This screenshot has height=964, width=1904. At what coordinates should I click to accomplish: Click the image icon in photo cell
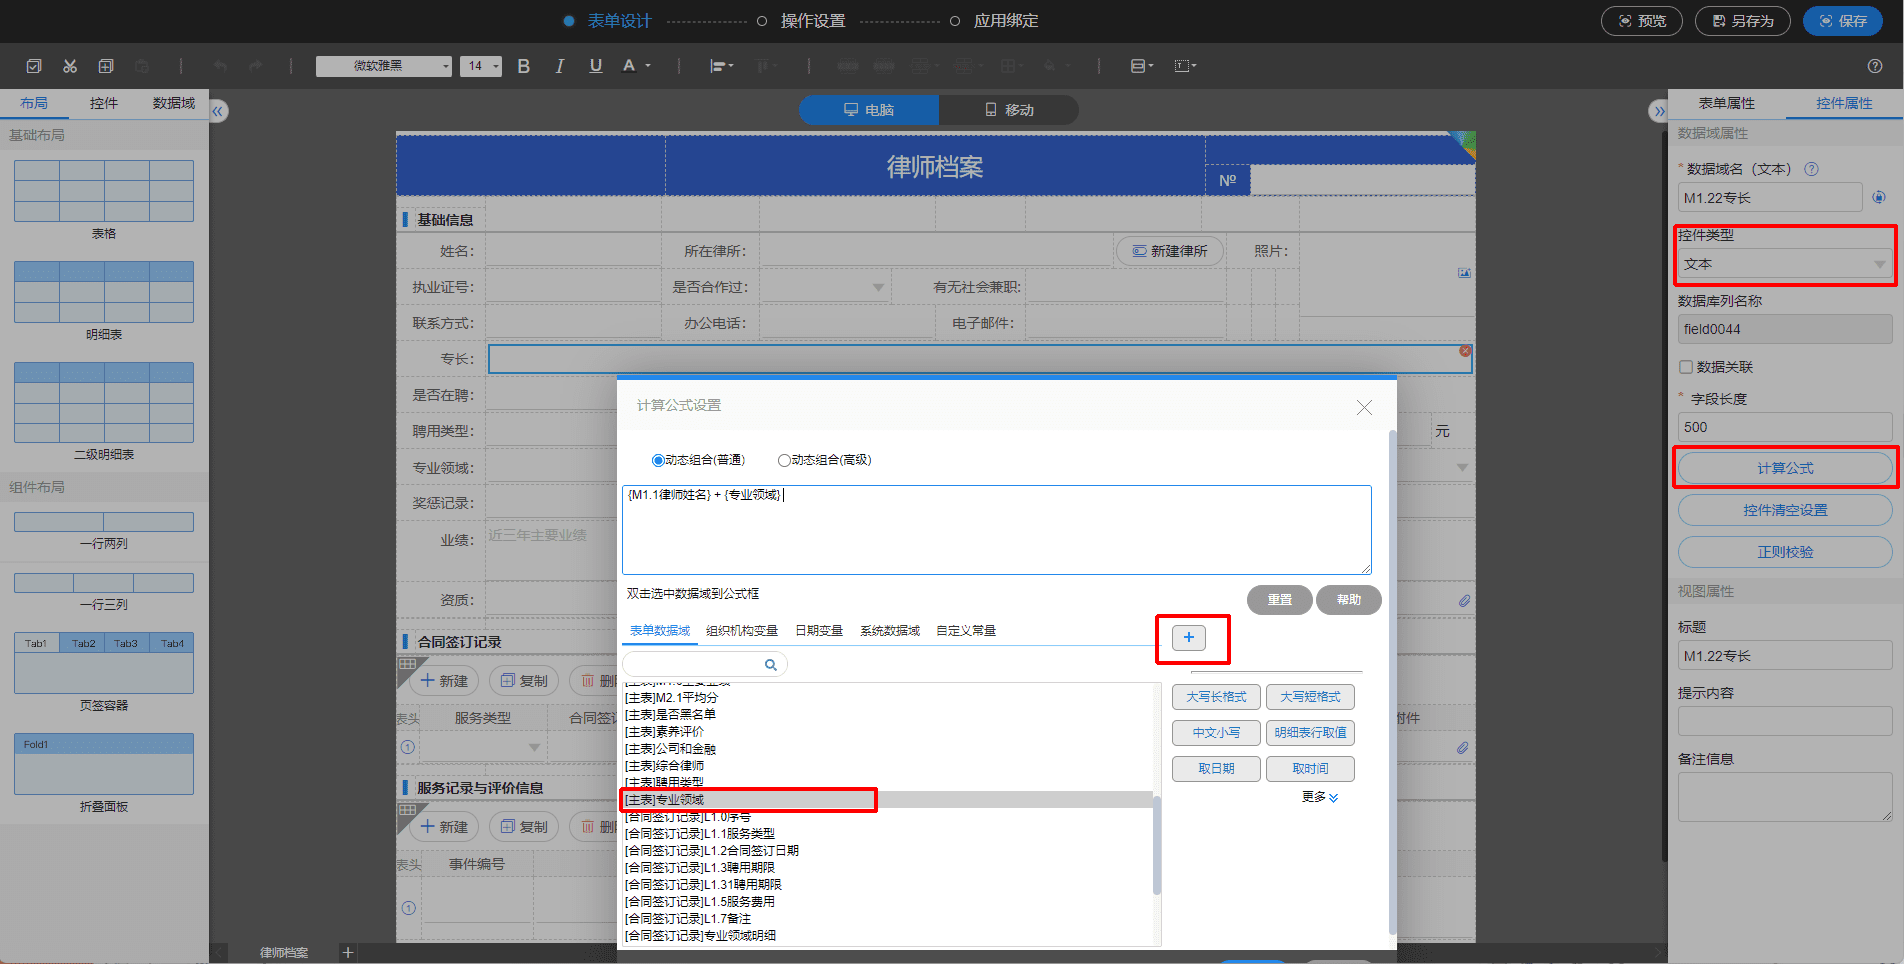click(x=1464, y=273)
